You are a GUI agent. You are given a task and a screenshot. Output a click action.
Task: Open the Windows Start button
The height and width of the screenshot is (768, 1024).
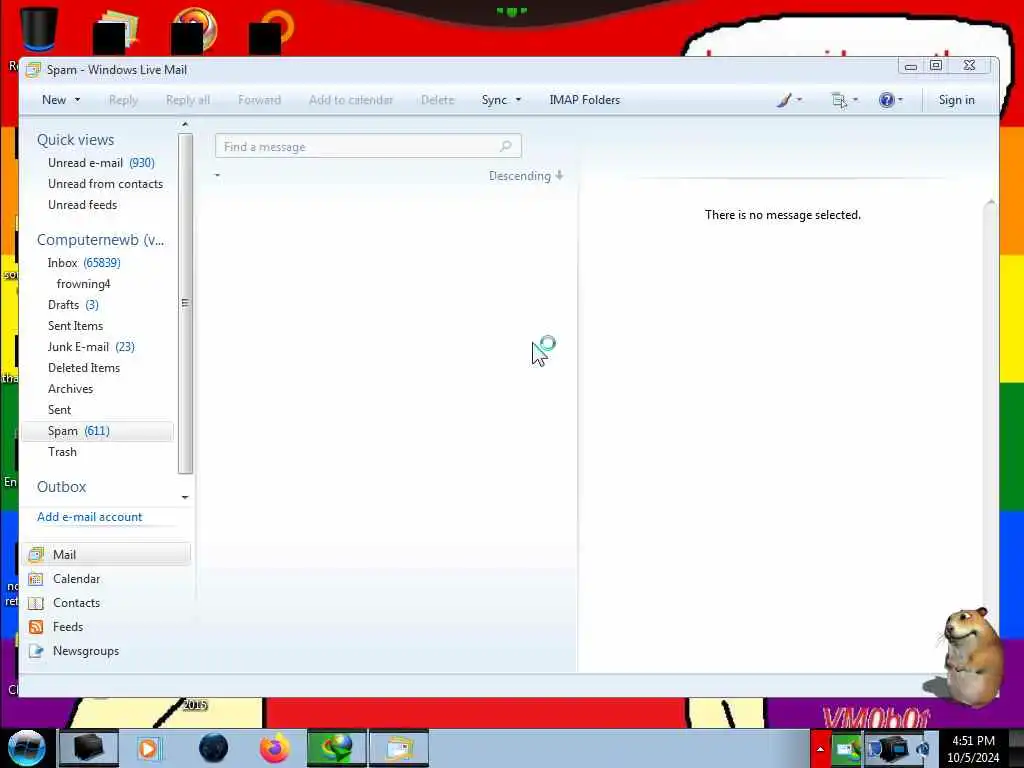click(26, 748)
